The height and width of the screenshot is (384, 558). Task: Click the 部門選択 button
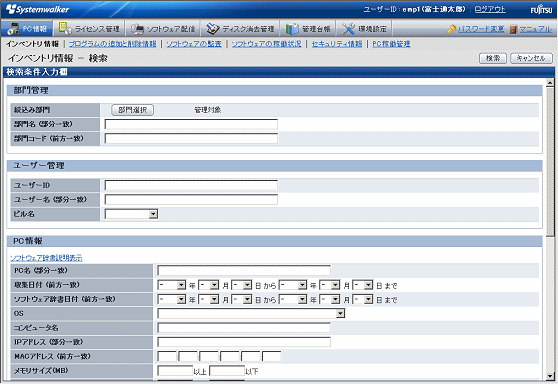pos(132,110)
